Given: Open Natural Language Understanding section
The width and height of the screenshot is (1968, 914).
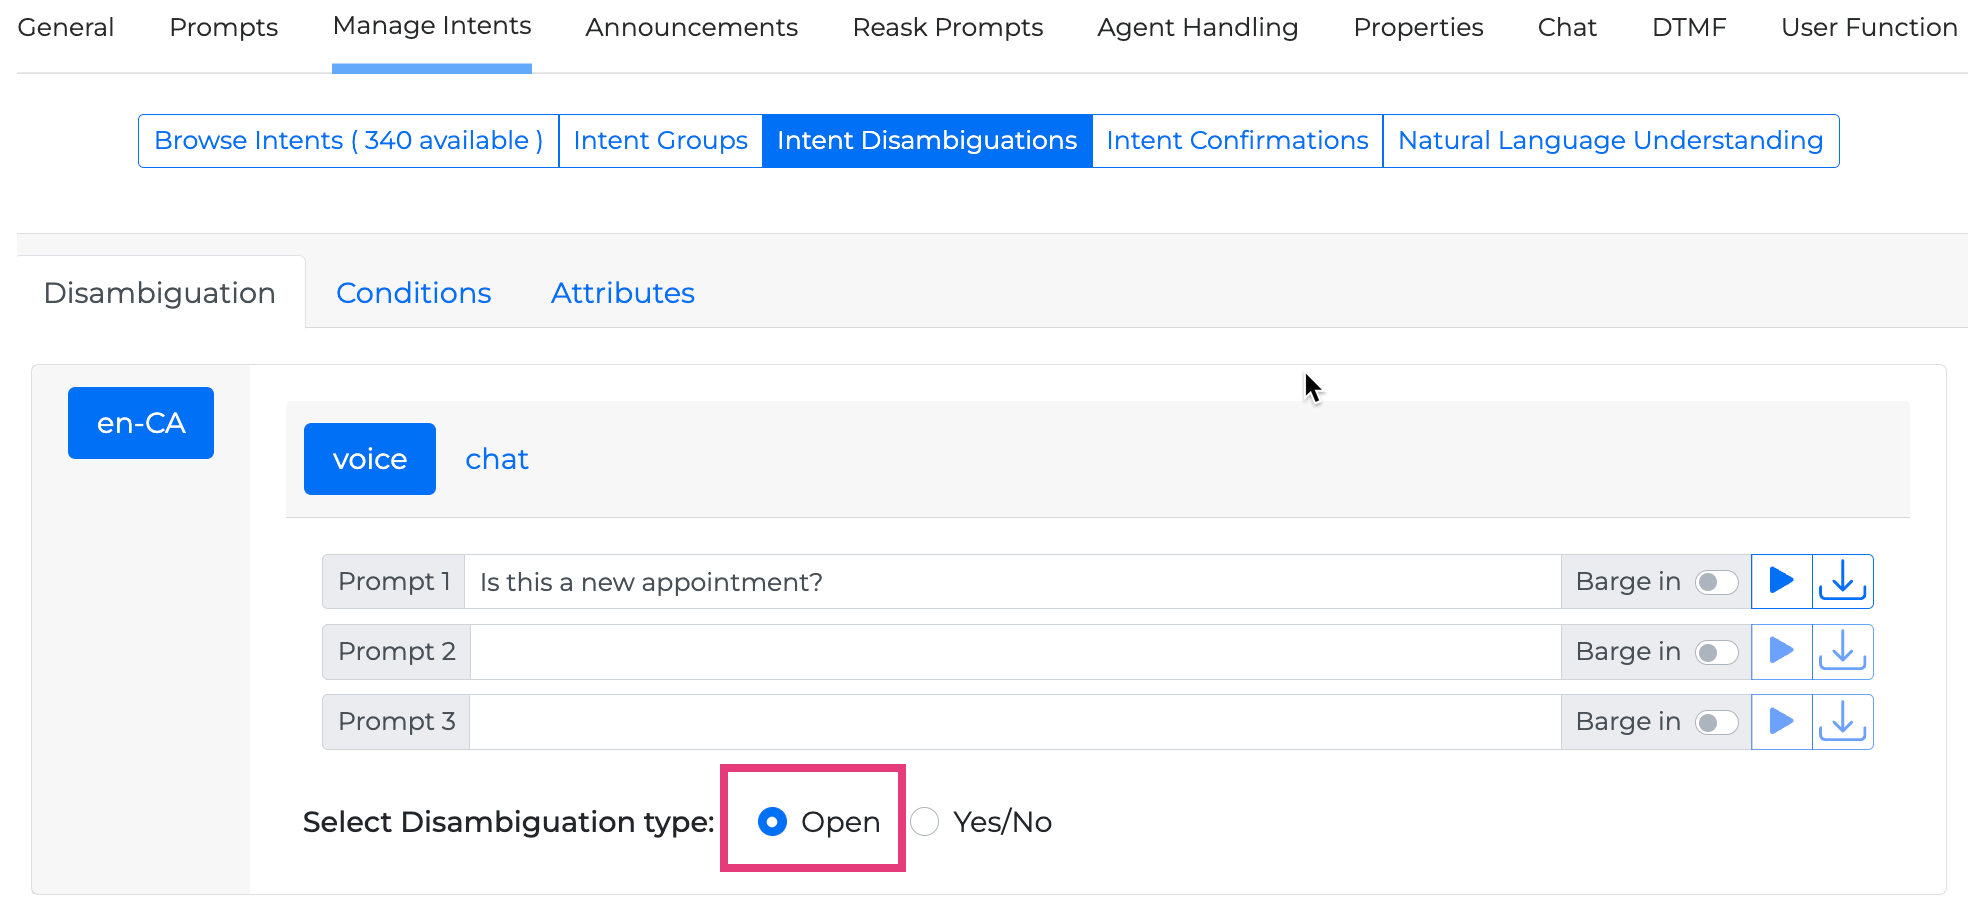Looking at the screenshot, I should (1610, 141).
